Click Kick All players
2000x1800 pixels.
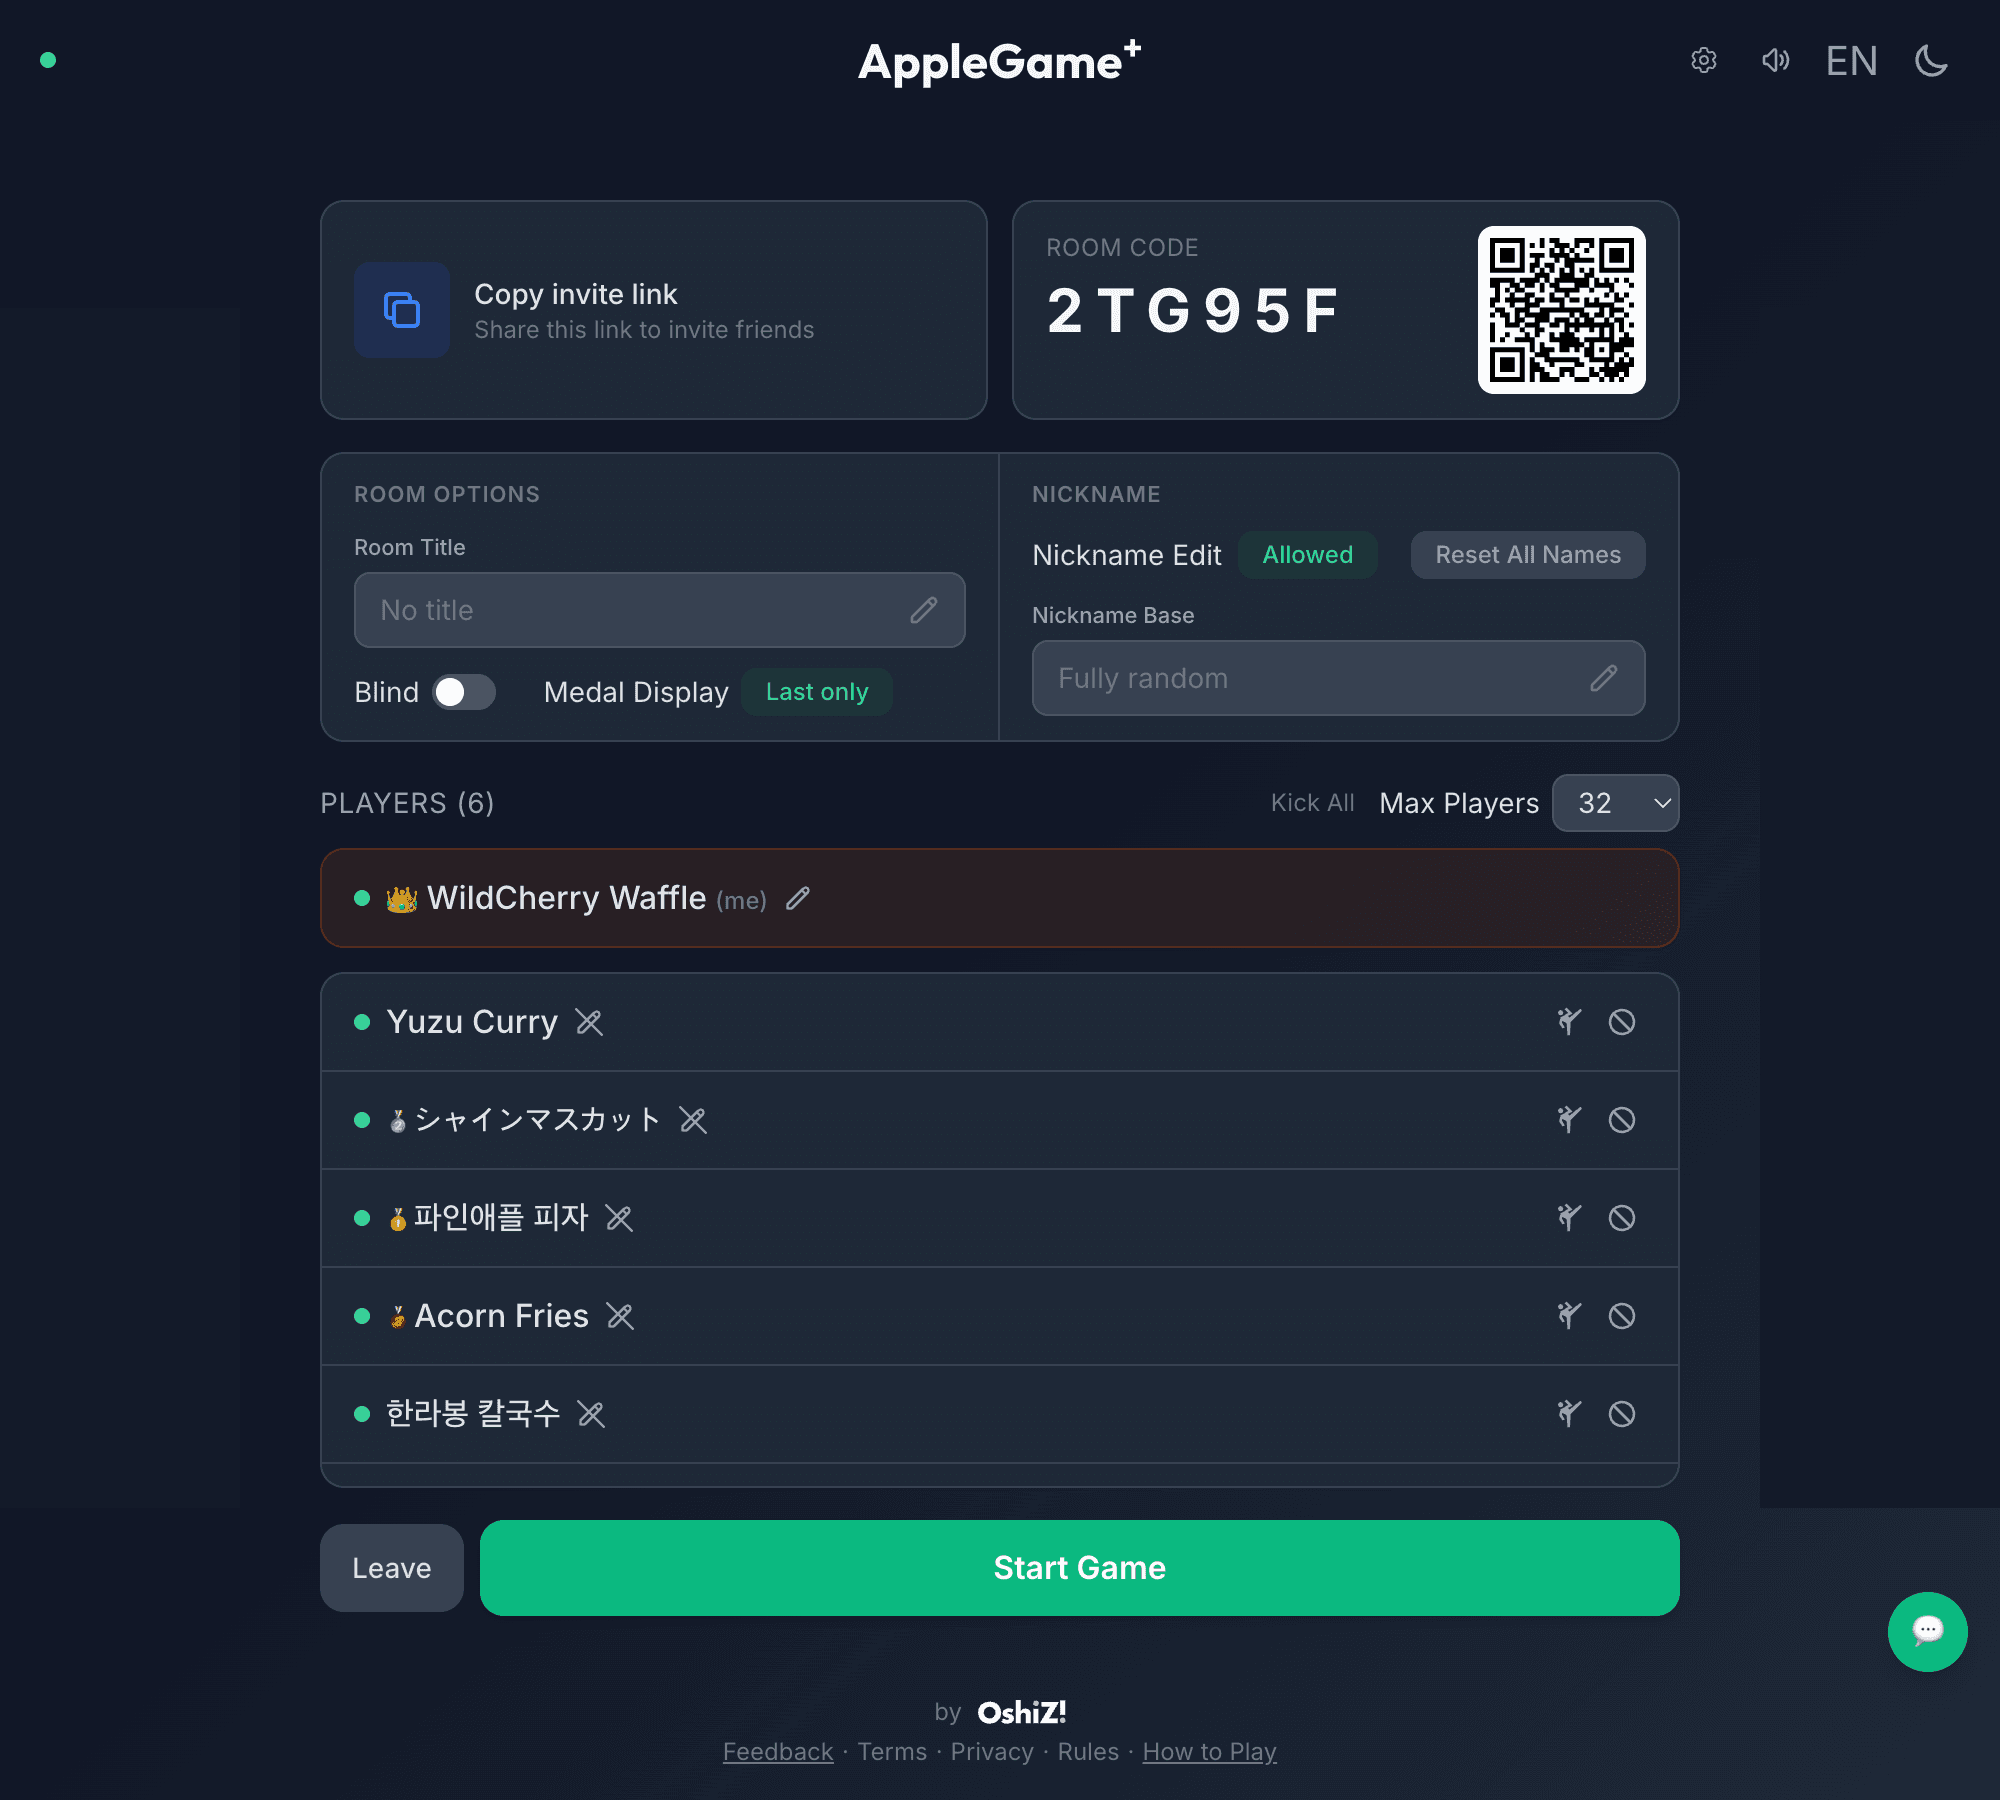[x=1312, y=803]
